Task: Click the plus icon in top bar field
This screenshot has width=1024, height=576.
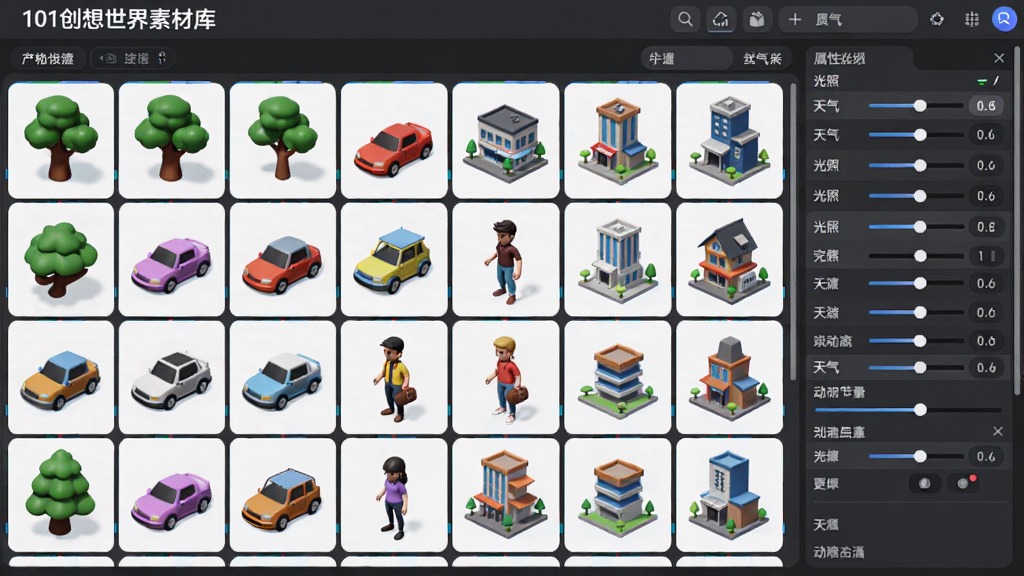Action: point(795,20)
